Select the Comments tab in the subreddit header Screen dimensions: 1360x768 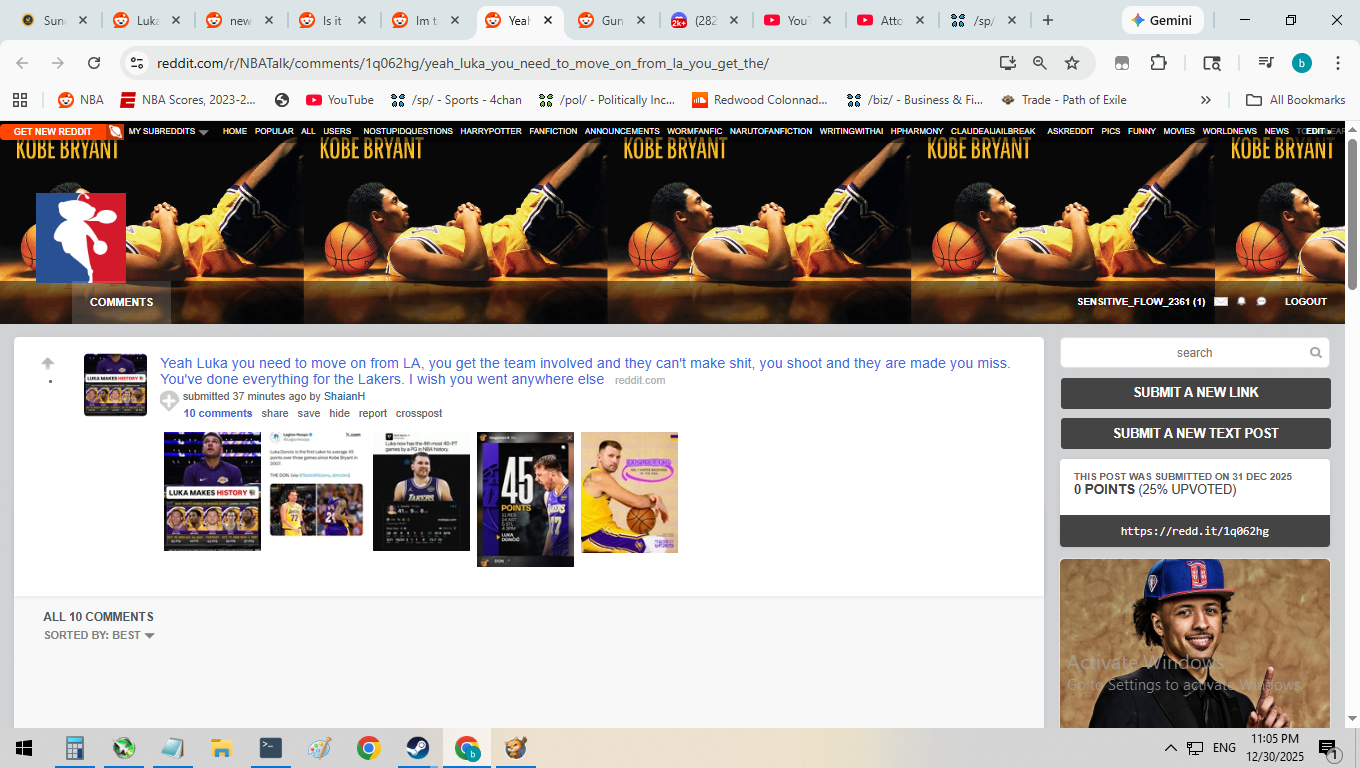pyautogui.click(x=121, y=302)
